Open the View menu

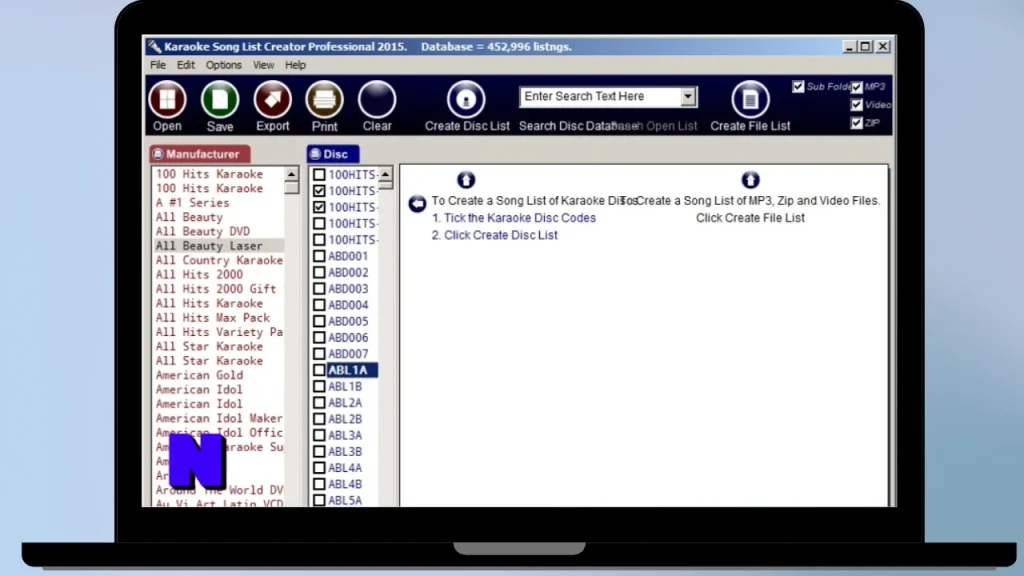[x=263, y=65]
